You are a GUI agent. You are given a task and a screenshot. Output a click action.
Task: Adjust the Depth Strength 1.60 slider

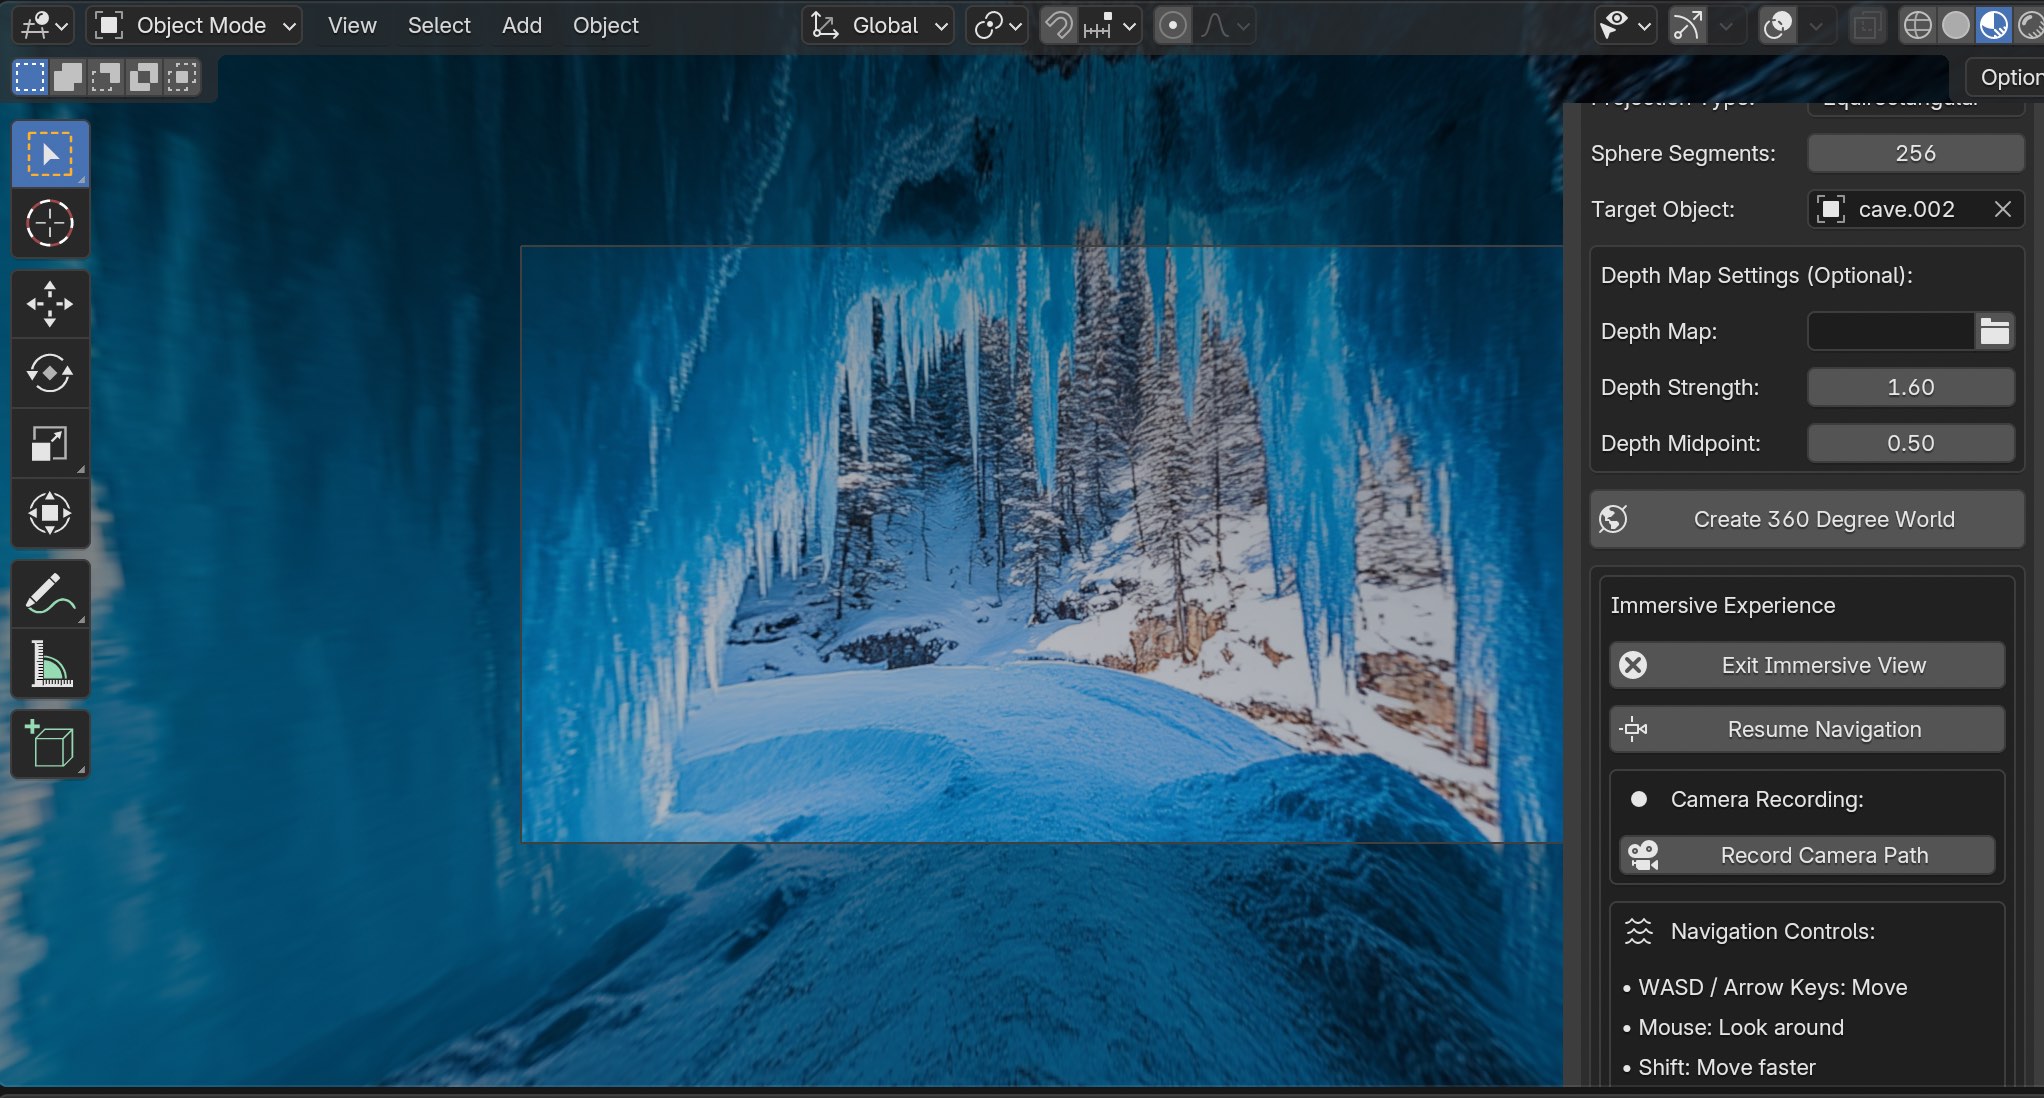click(1911, 387)
